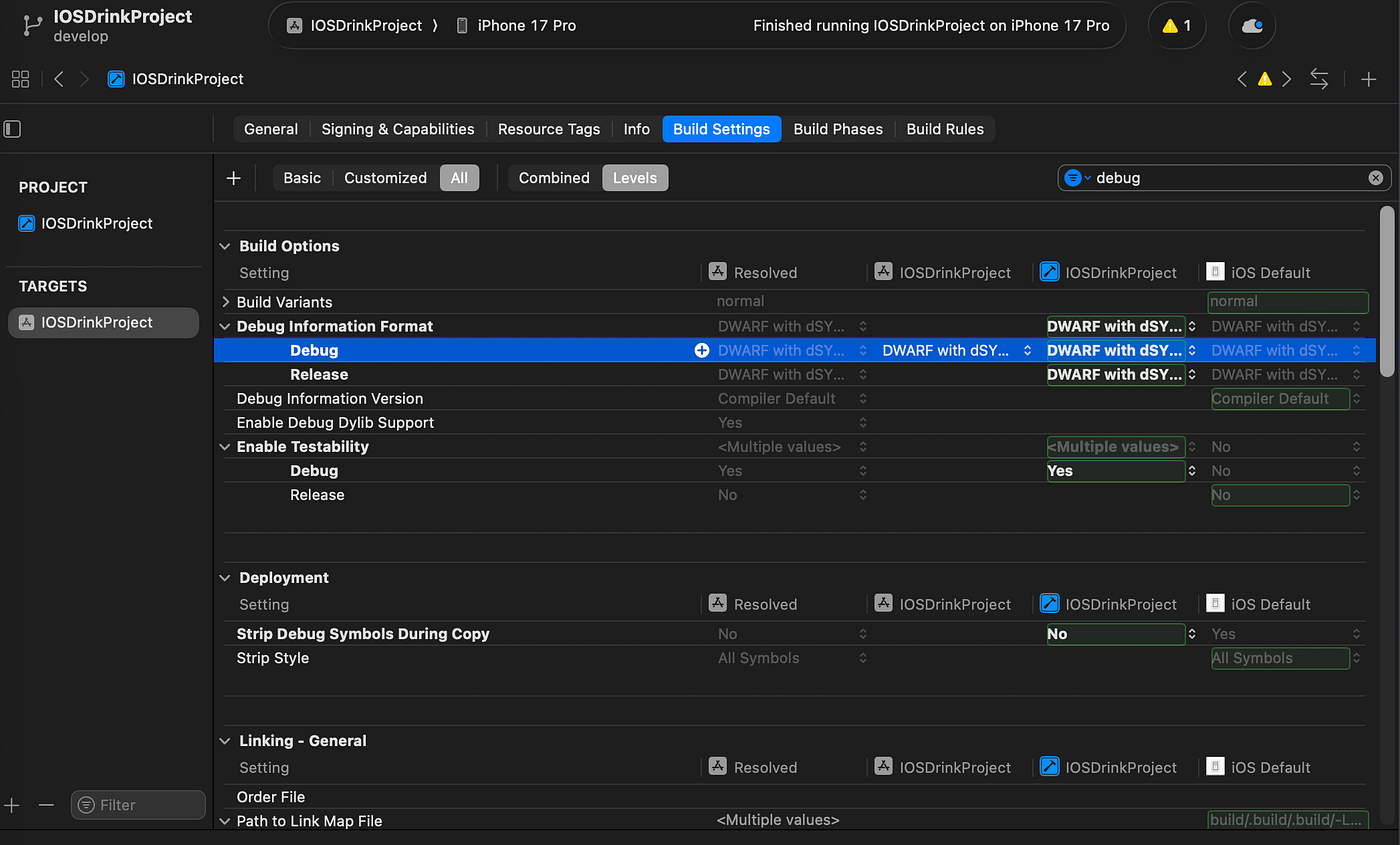1400x845 pixels.
Task: Open selected Debug row's Resolved DWARF dropdown
Action: coord(792,351)
